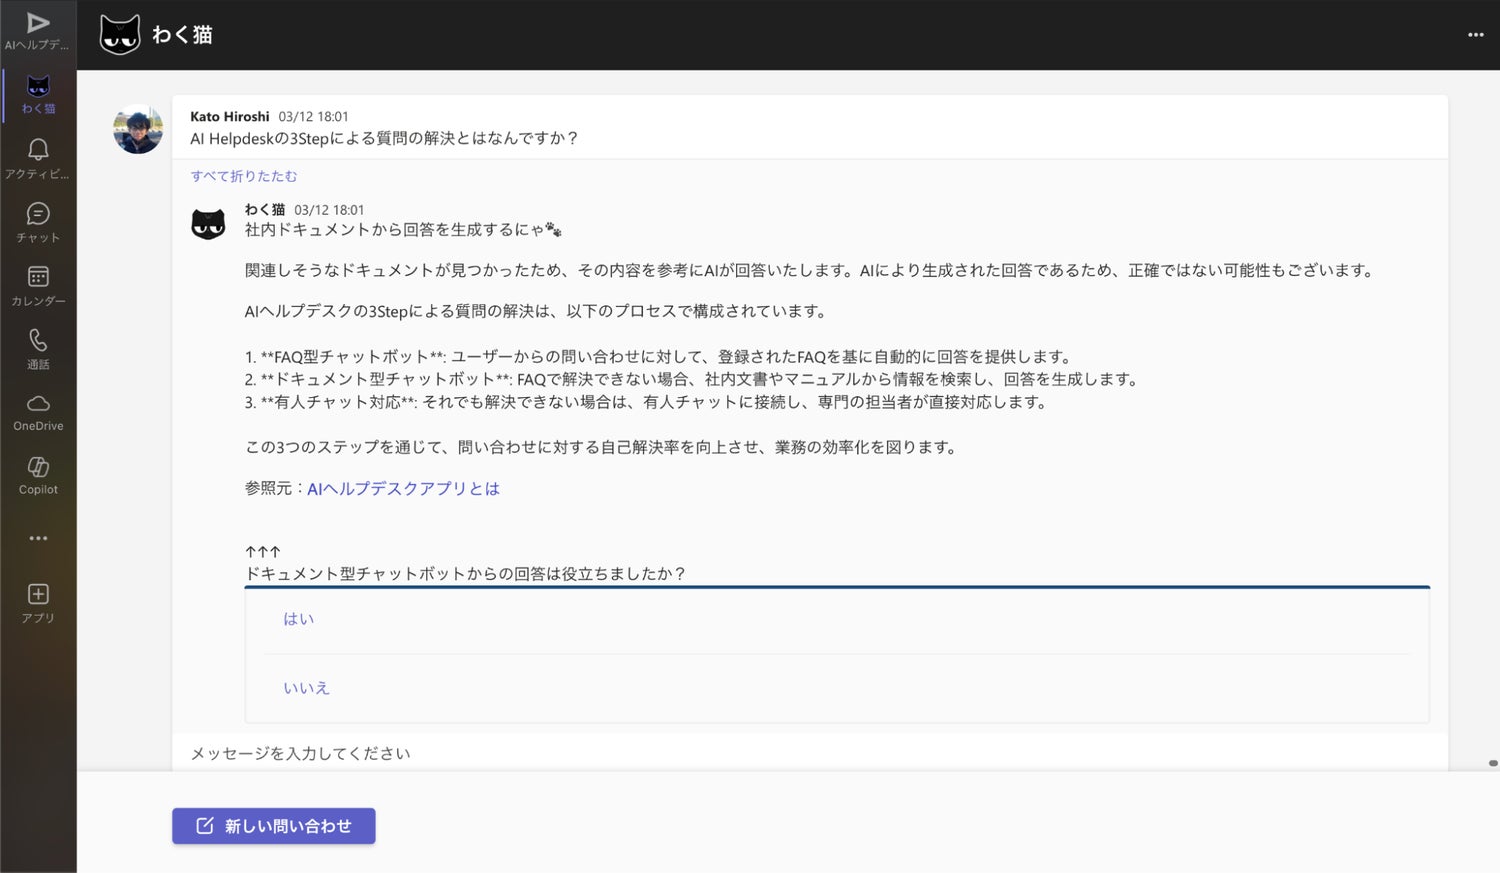Expand more apps via sidebar ellipsis
Viewport: 1500px width, 873px height.
click(x=38, y=538)
